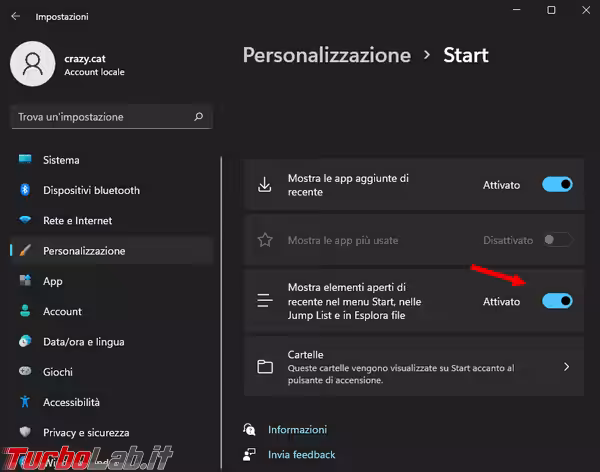Turn off 'Mostra elementi aperti di recente' toggle

(557, 301)
